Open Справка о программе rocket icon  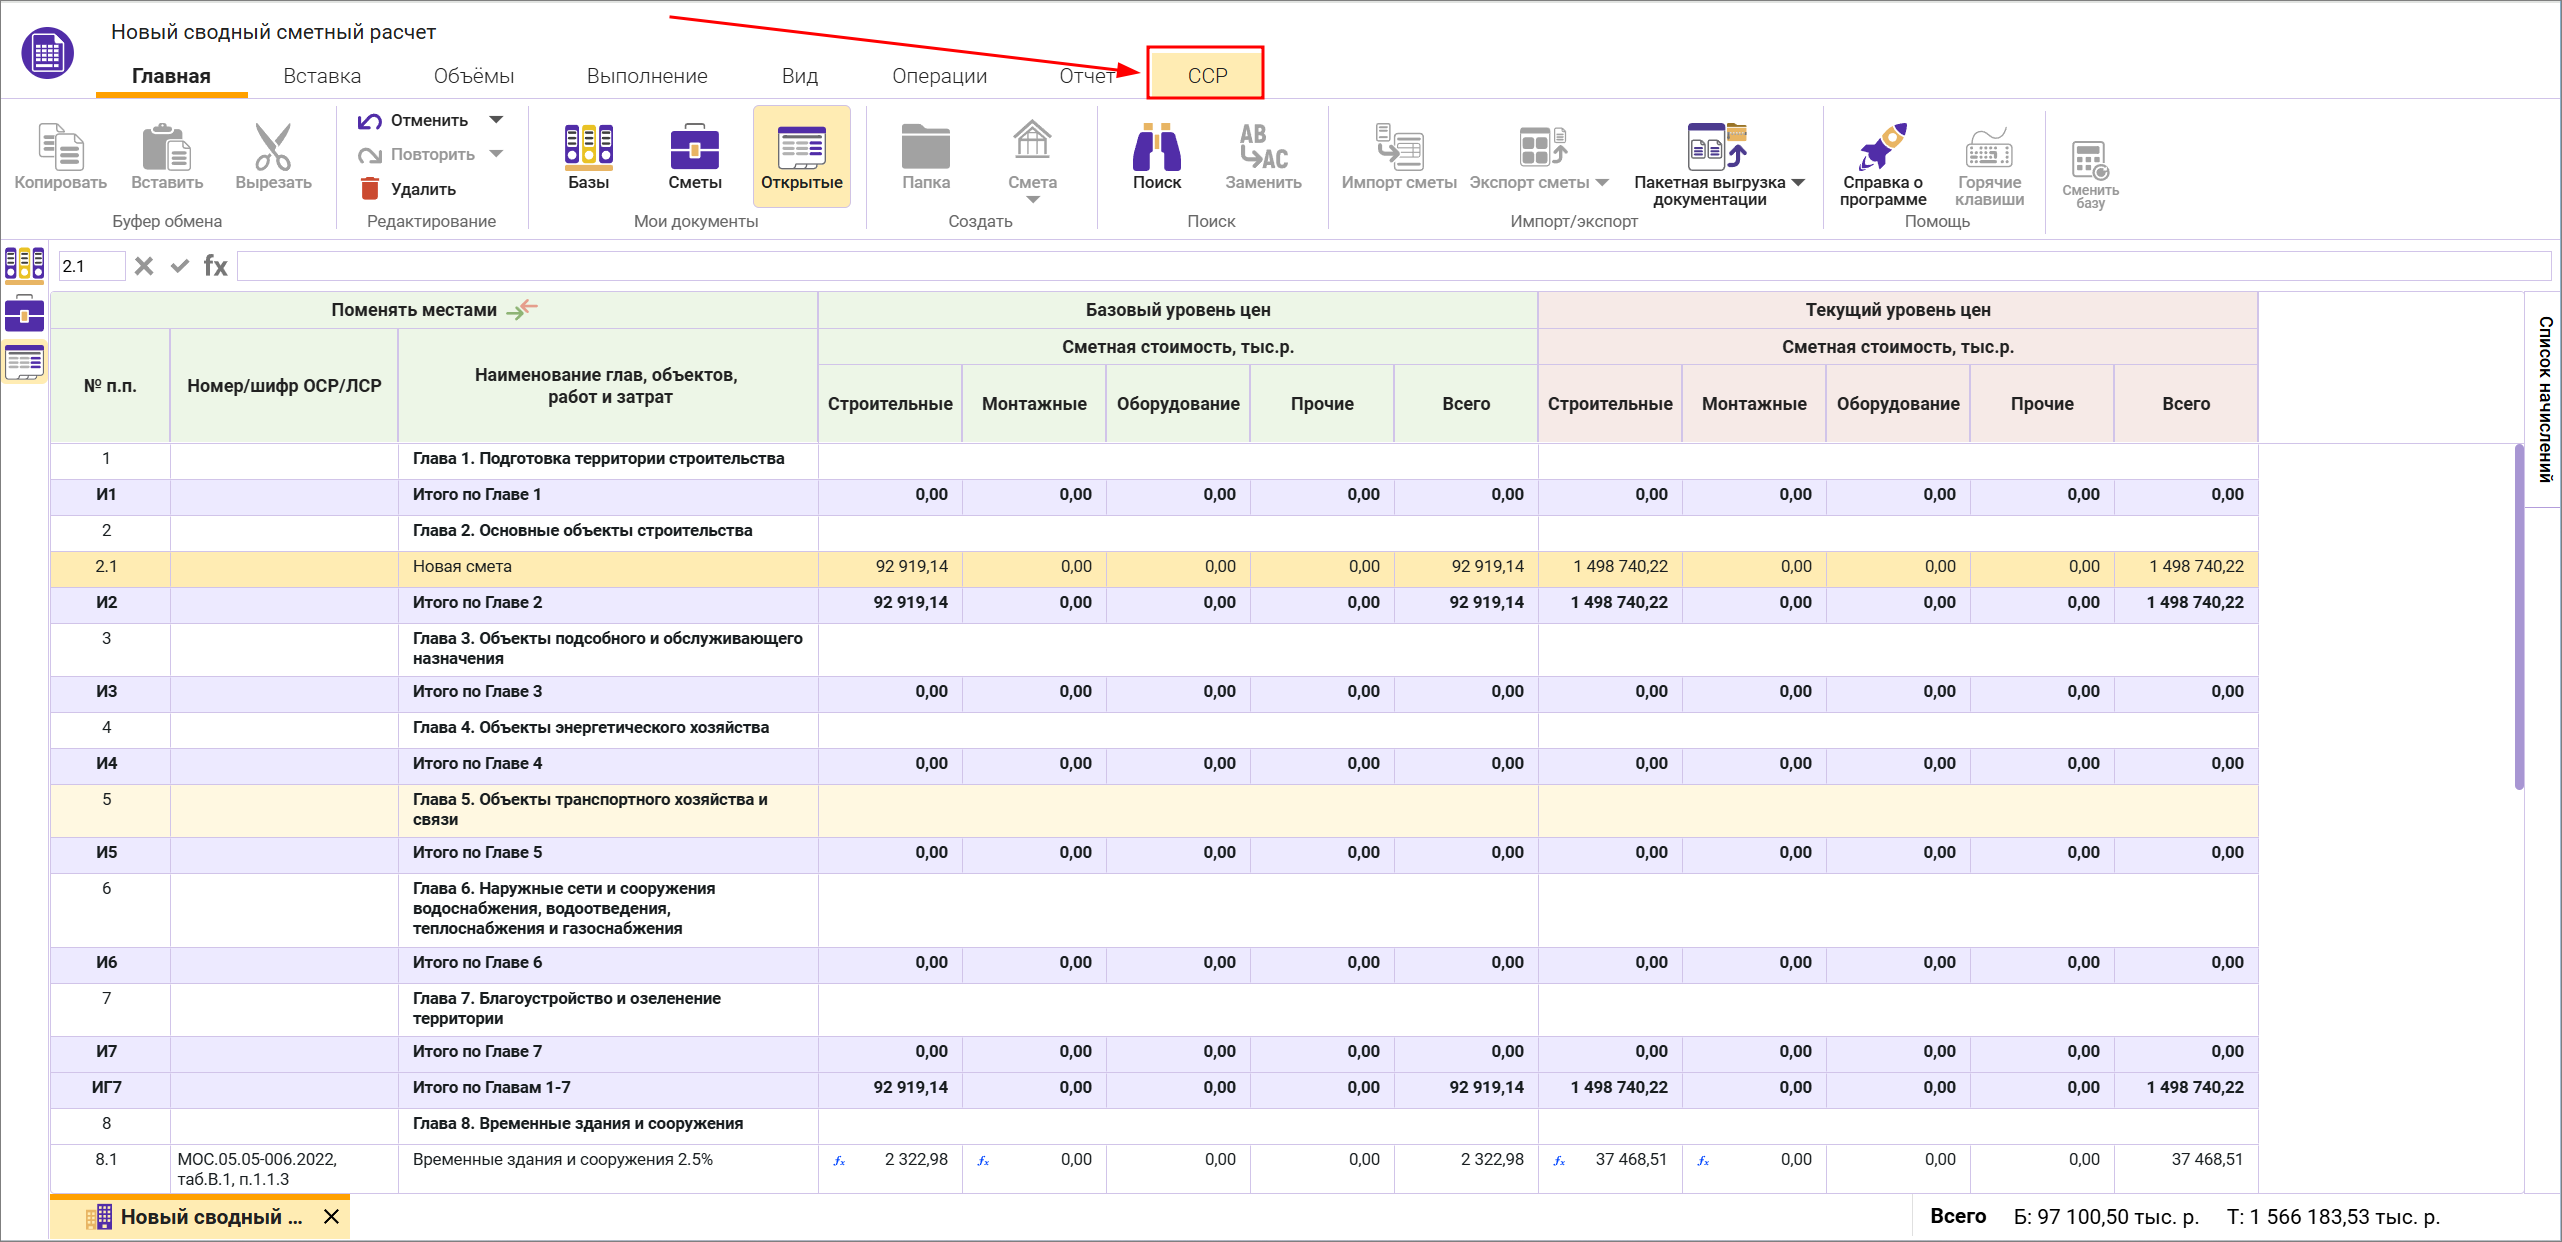1882,148
